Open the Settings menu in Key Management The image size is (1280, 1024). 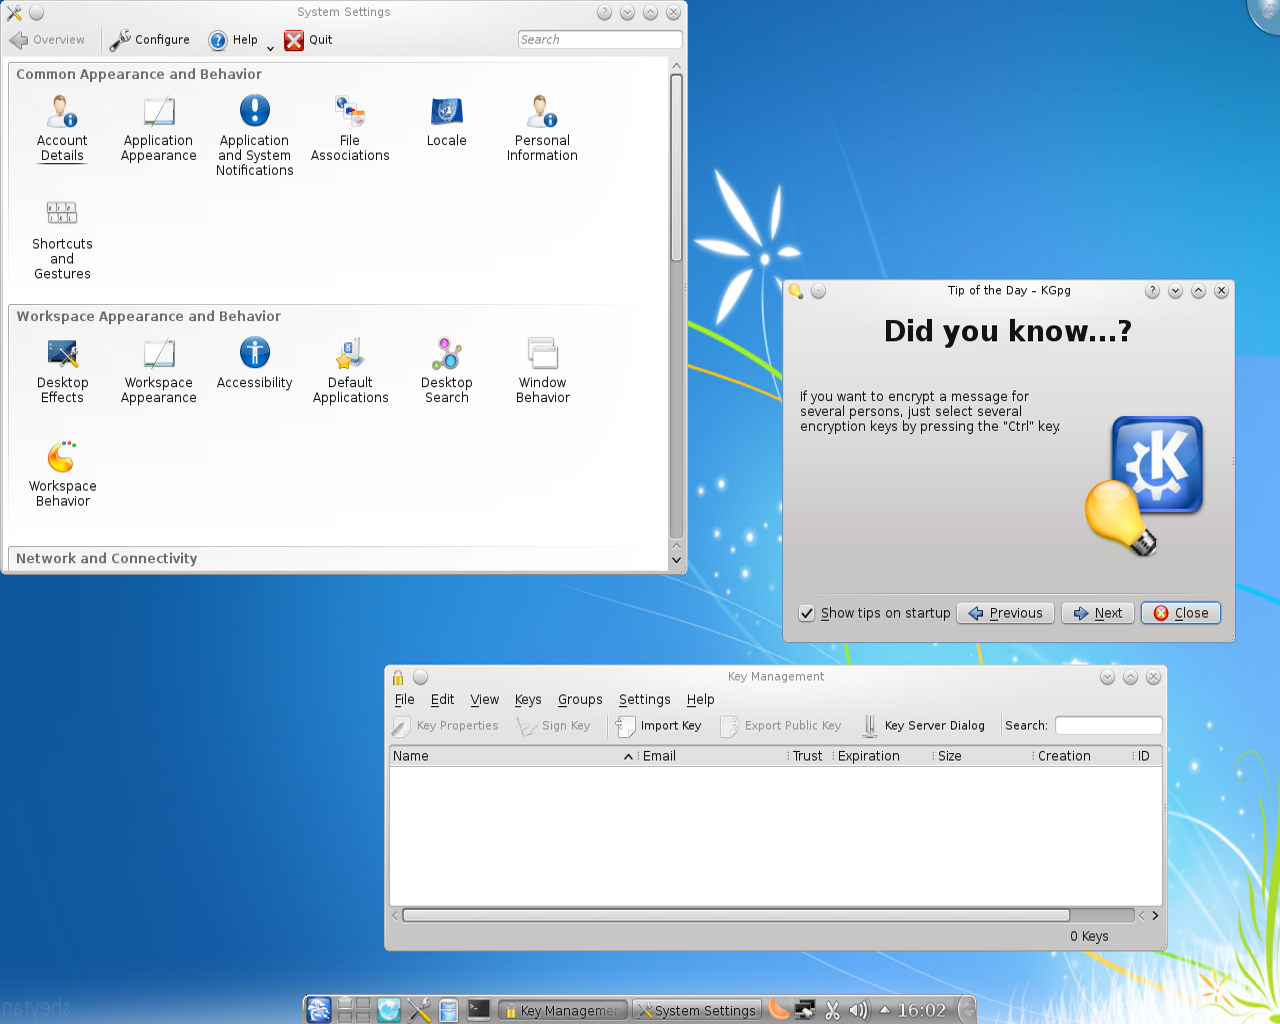pyautogui.click(x=644, y=700)
